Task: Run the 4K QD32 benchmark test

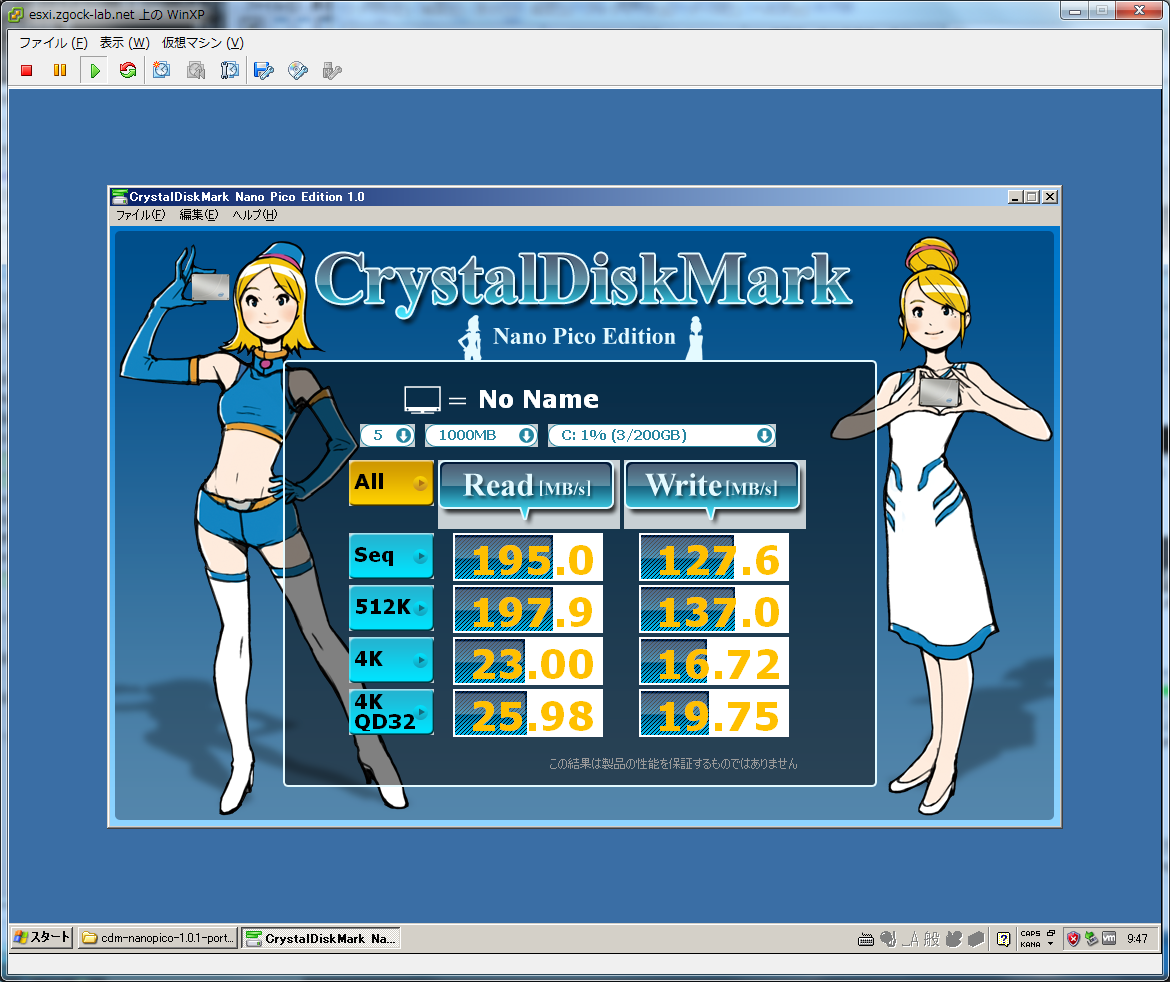Action: click(391, 712)
